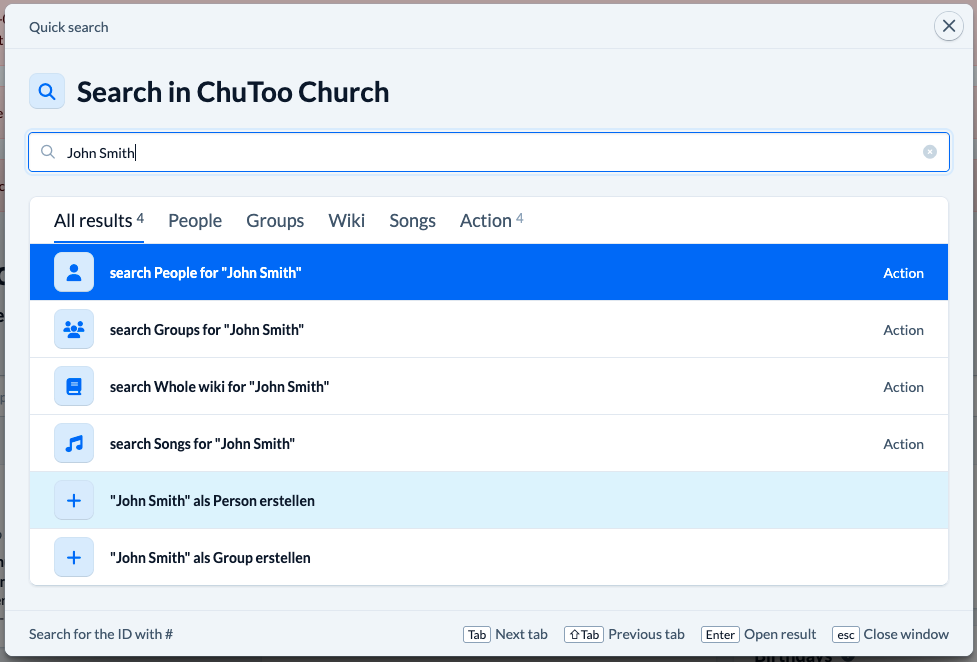
Task: Switch to the People tab
Action: [x=195, y=221]
